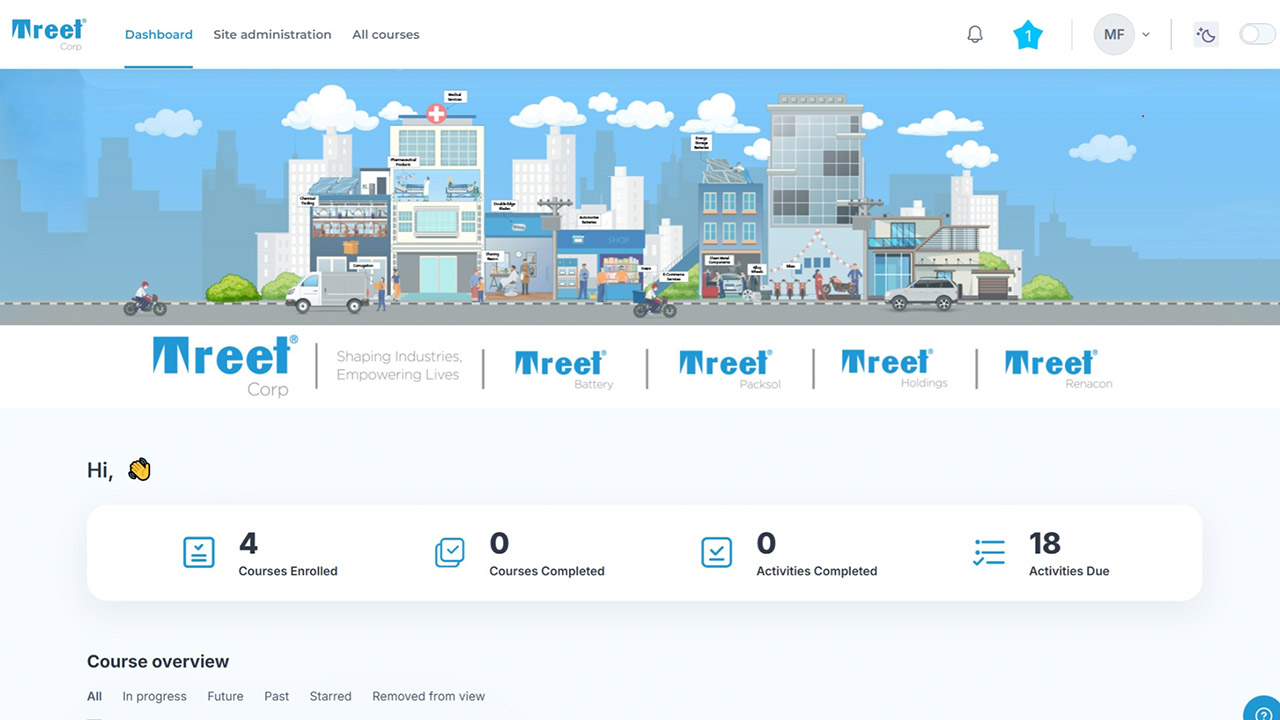Go to the Dashboard tab
Viewport: 1280px width, 720px height.
(159, 34)
